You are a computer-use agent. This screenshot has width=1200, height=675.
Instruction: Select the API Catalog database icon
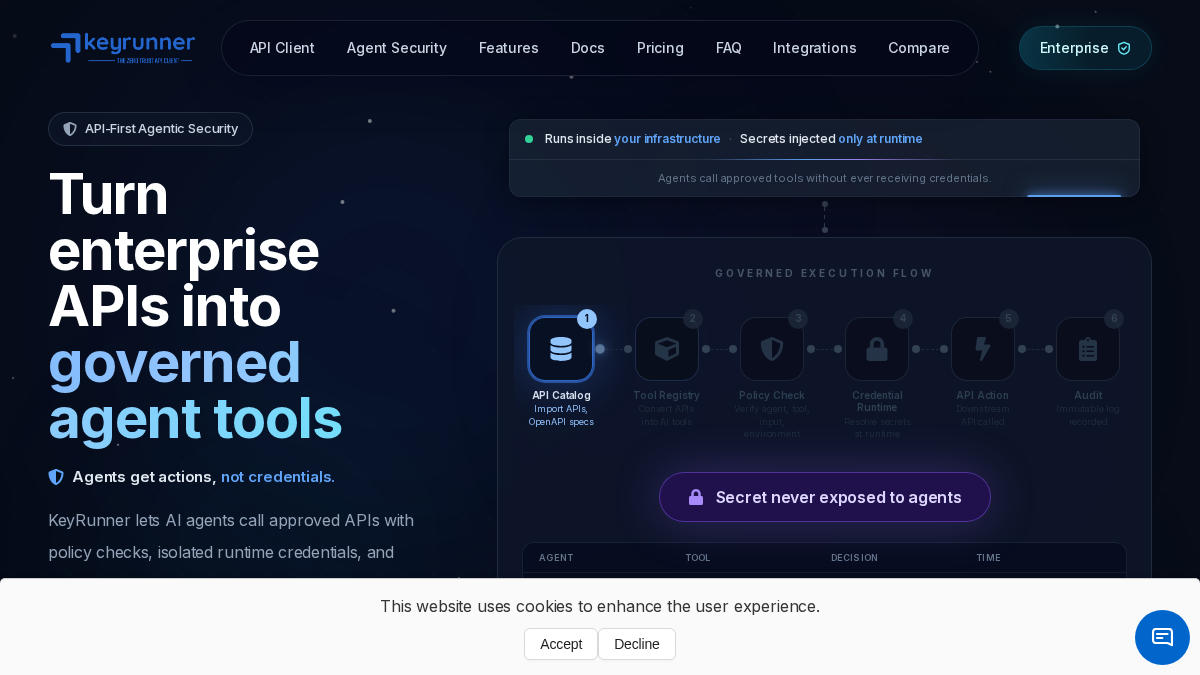(x=561, y=349)
